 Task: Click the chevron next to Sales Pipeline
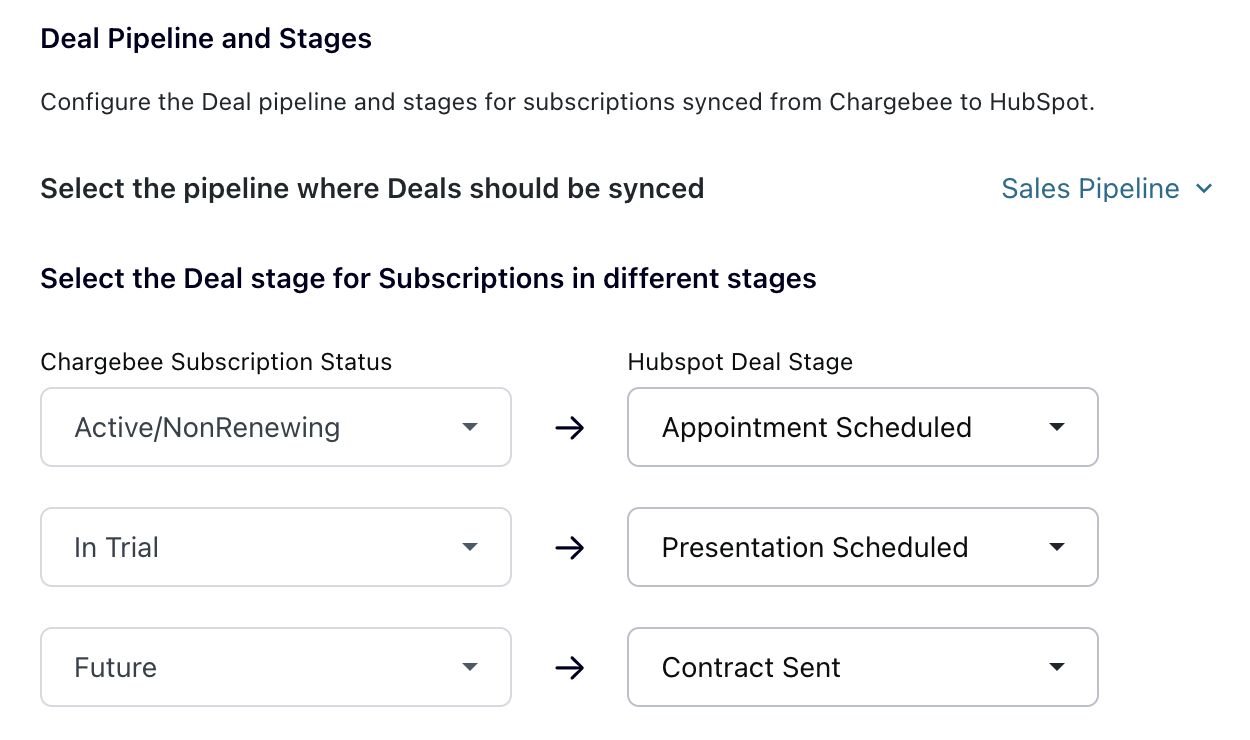pos(1204,189)
